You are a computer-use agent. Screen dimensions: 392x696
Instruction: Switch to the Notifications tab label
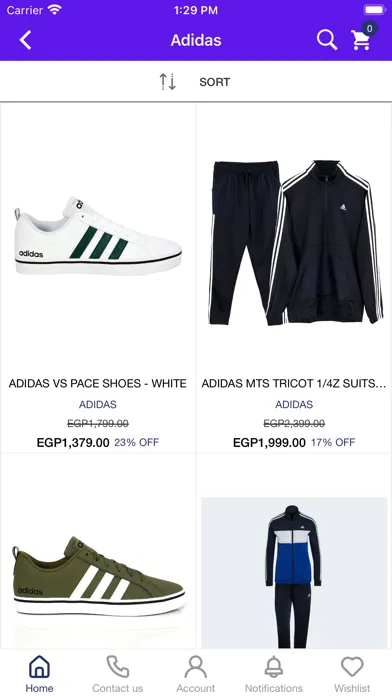tap(274, 688)
